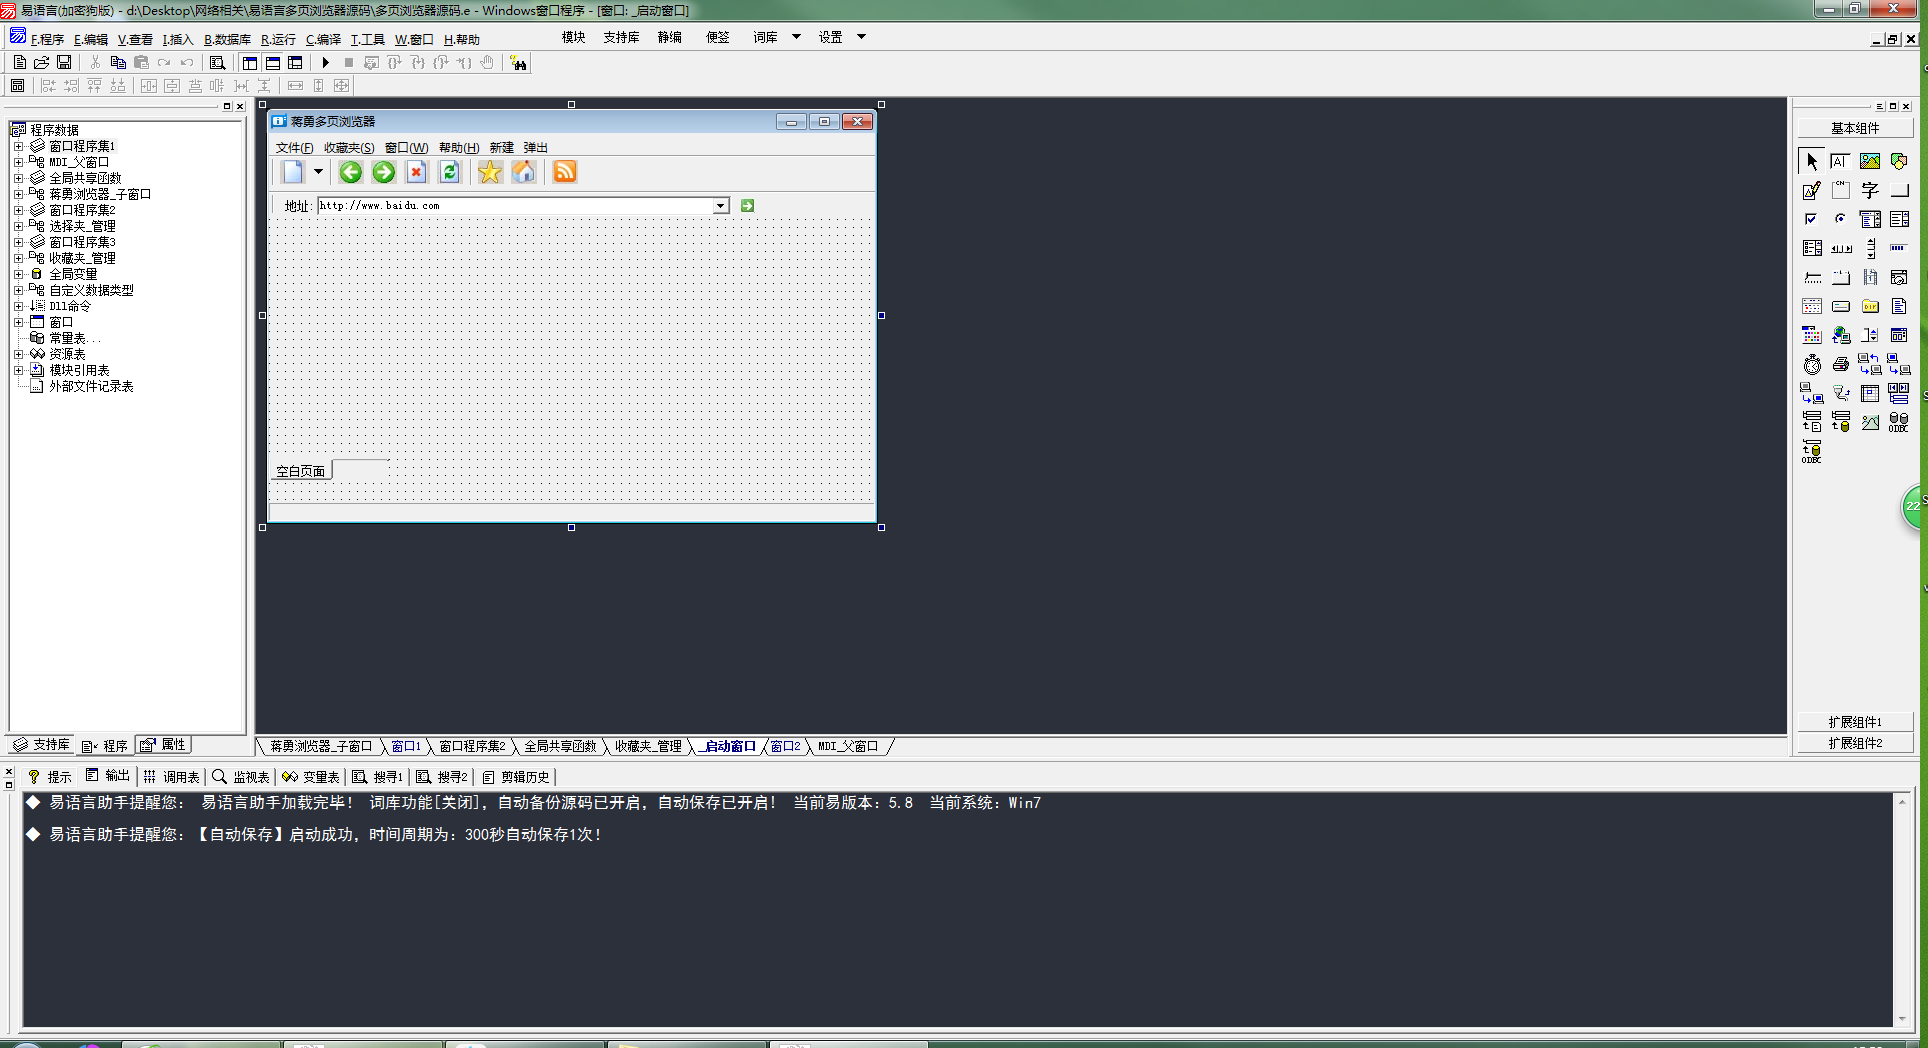Open the T.工具 menu
The width and height of the screenshot is (1928, 1048).
pyautogui.click(x=367, y=40)
